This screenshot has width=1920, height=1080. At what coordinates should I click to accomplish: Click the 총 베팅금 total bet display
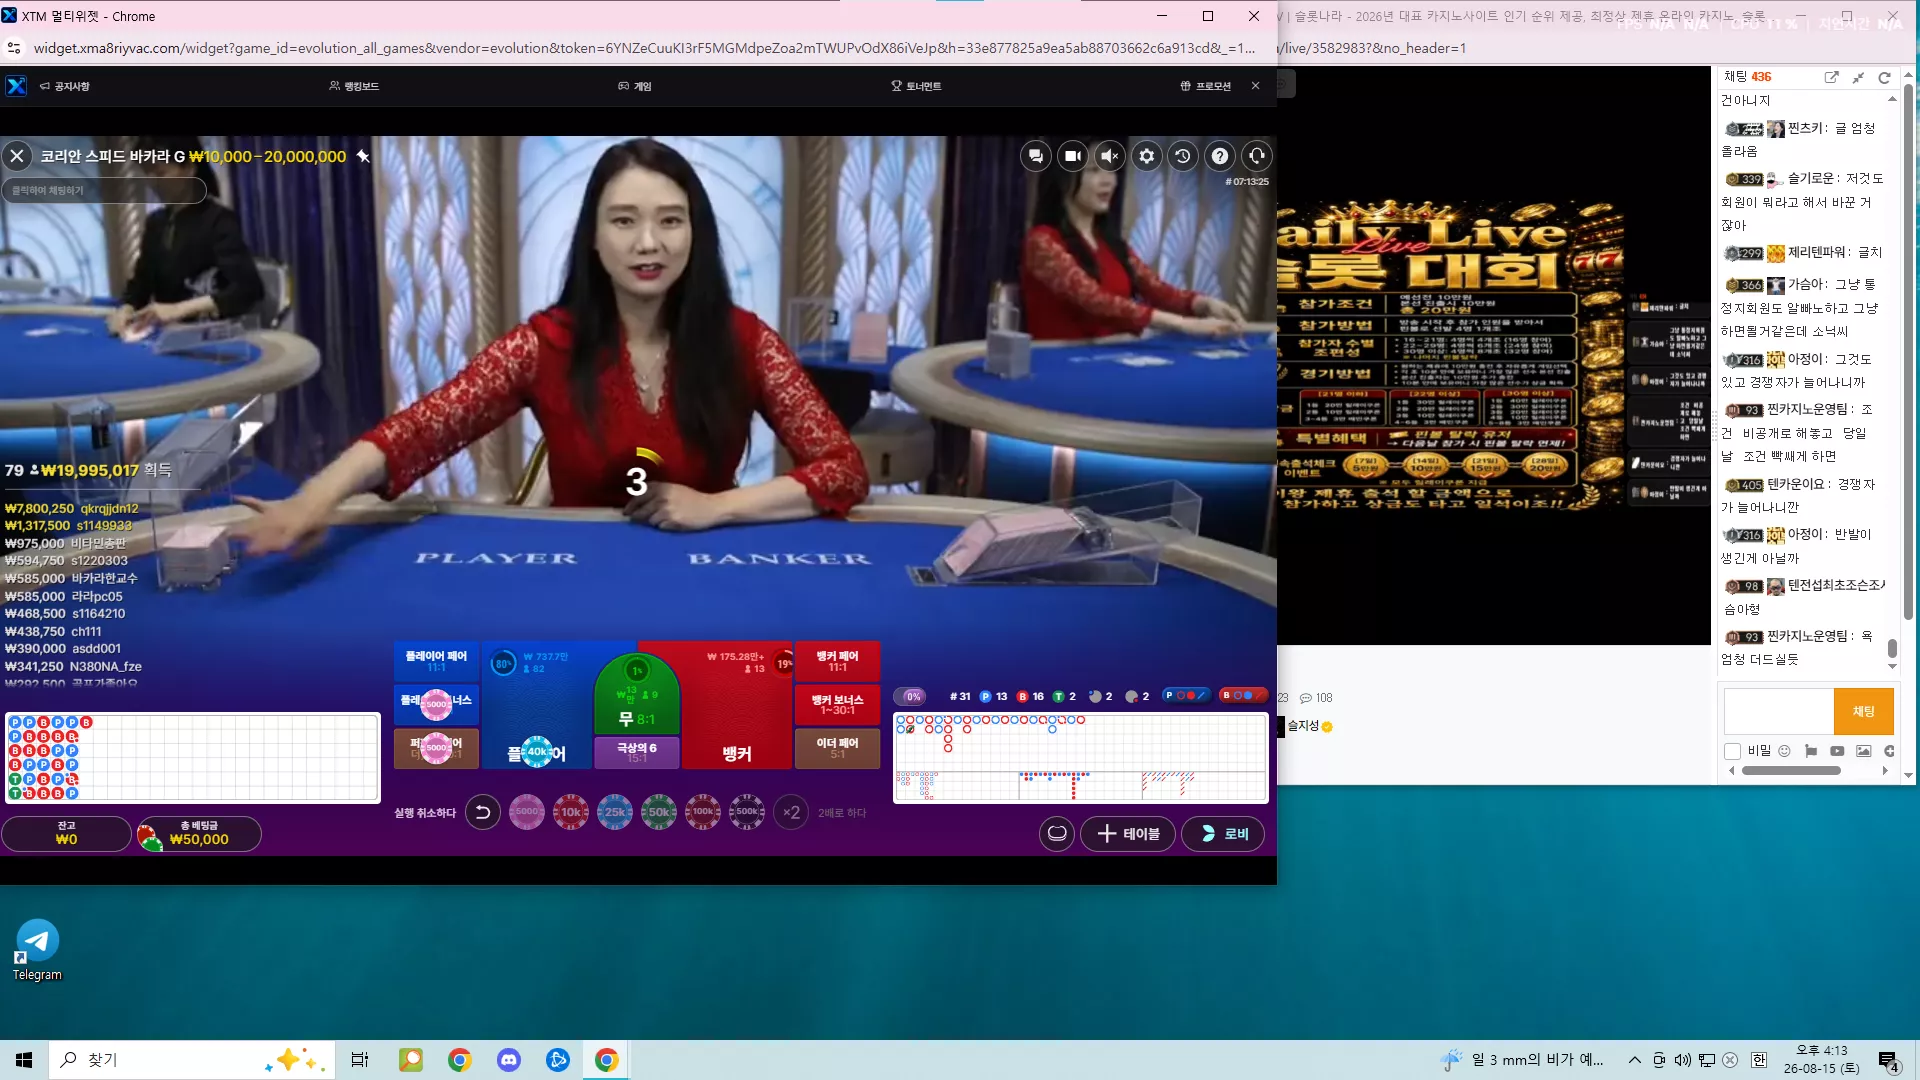(199, 834)
